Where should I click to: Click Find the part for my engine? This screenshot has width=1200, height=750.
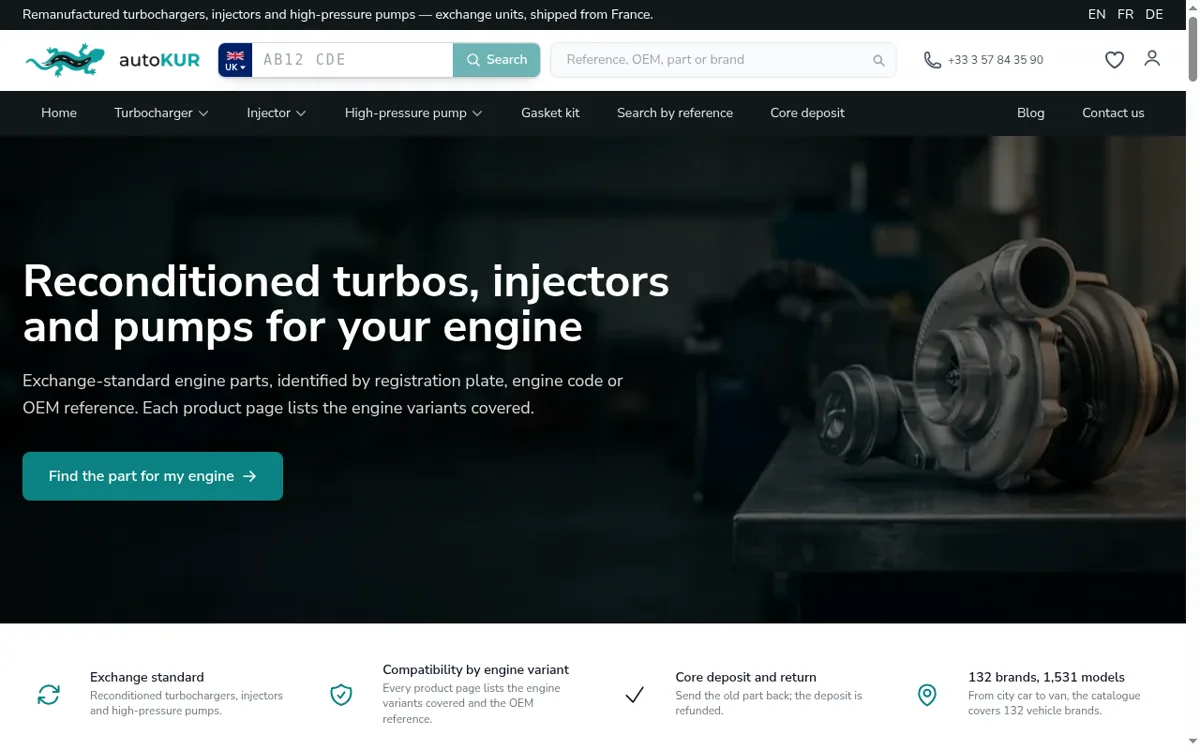153,476
